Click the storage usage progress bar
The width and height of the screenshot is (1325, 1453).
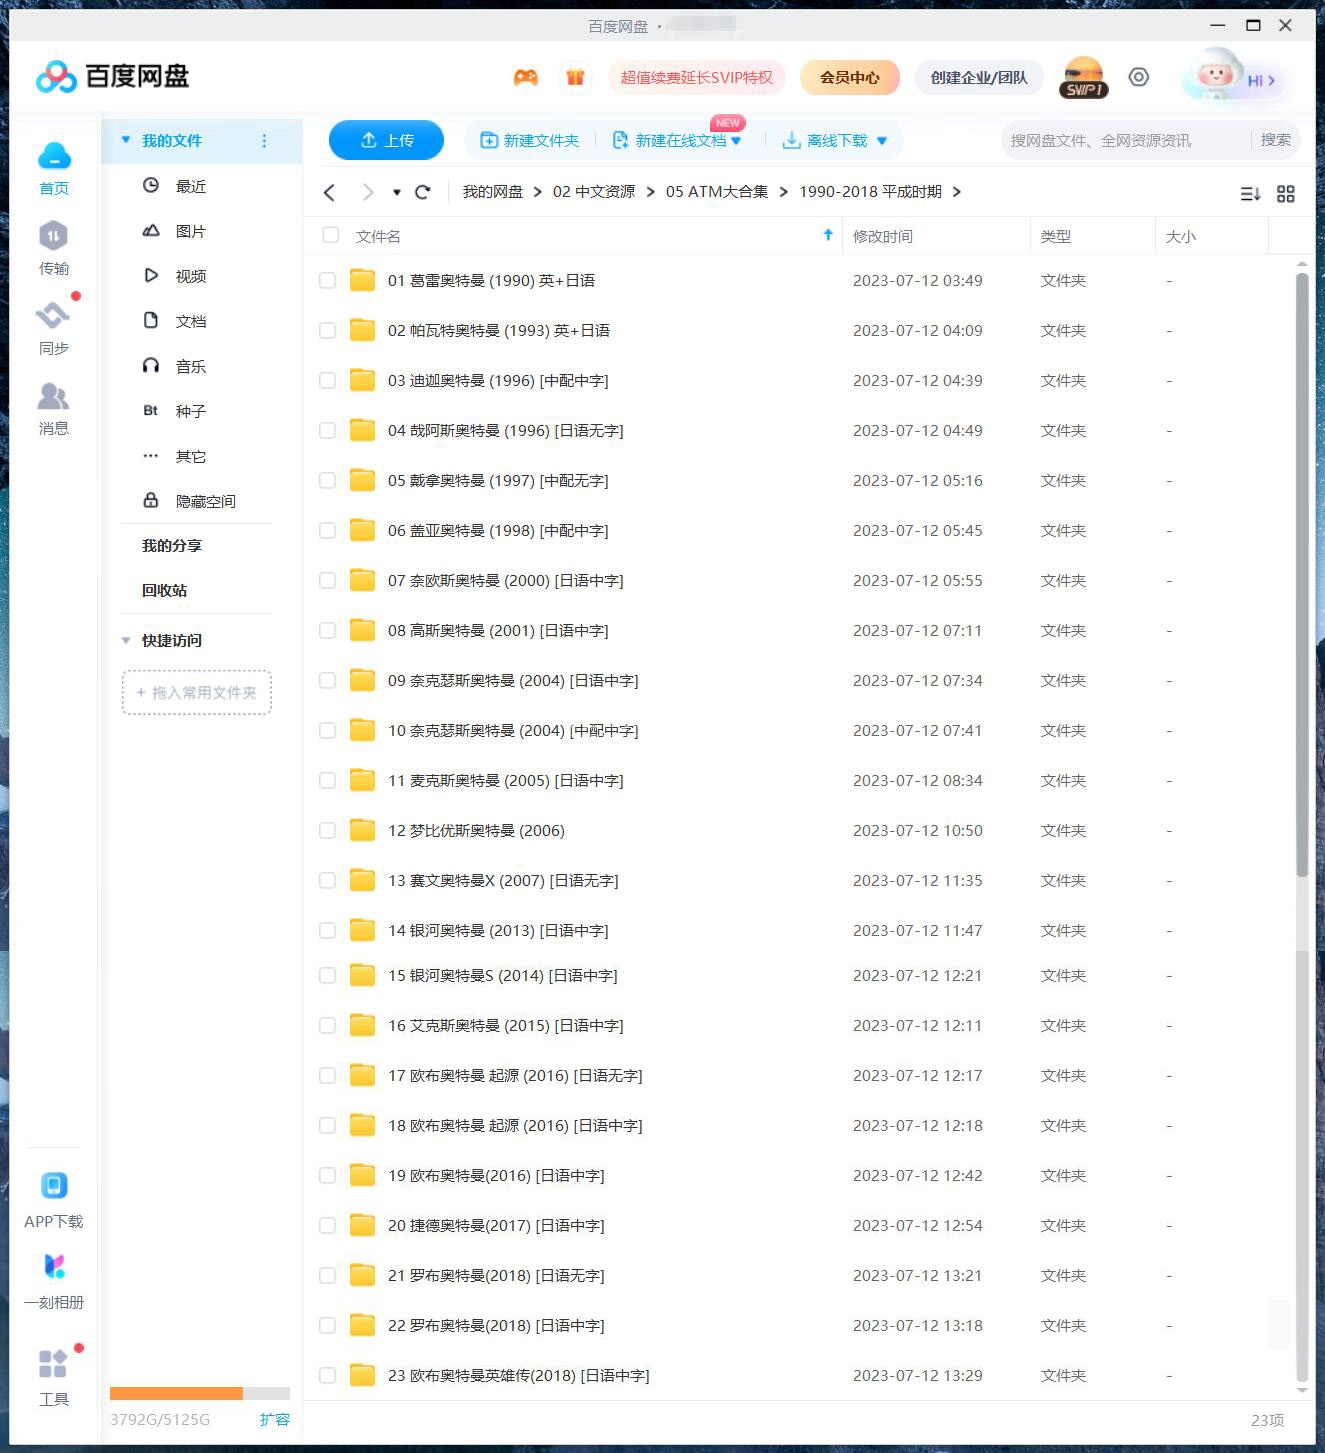(197, 1392)
